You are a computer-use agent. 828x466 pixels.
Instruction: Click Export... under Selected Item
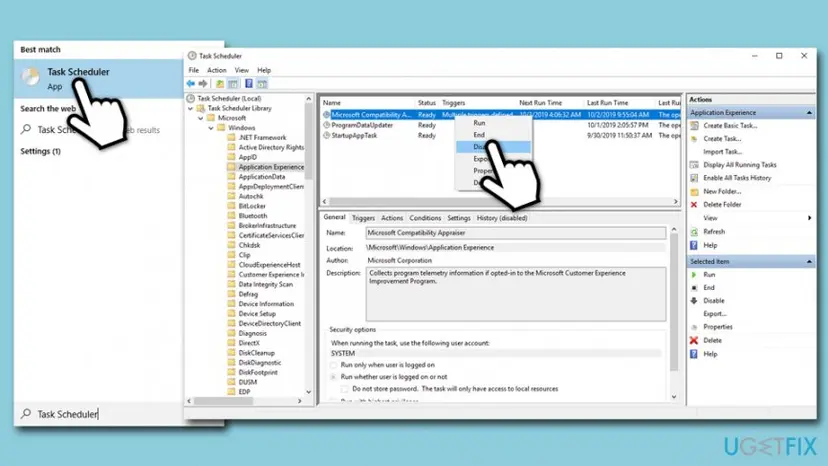point(714,314)
